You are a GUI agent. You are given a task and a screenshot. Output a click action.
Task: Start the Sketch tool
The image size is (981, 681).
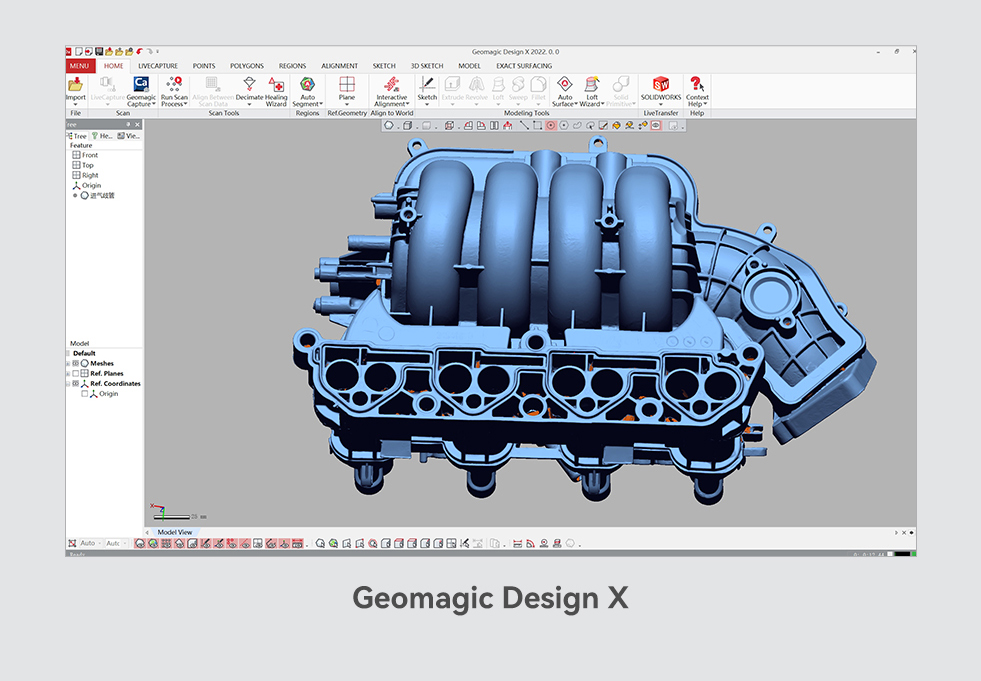pos(427,84)
